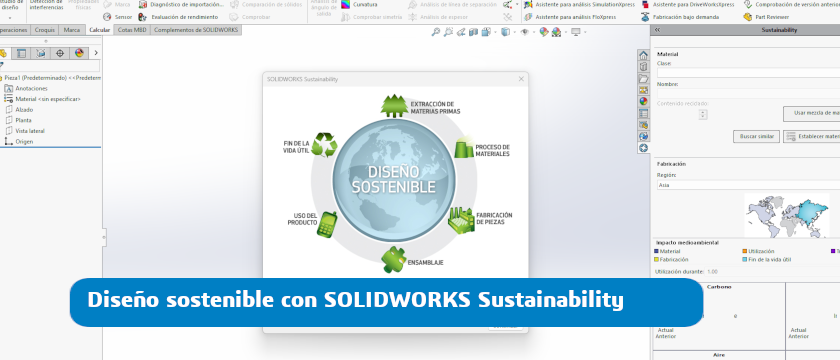Click Detección de interferencias command
This screenshot has height=360, width=840.
pos(46,5)
